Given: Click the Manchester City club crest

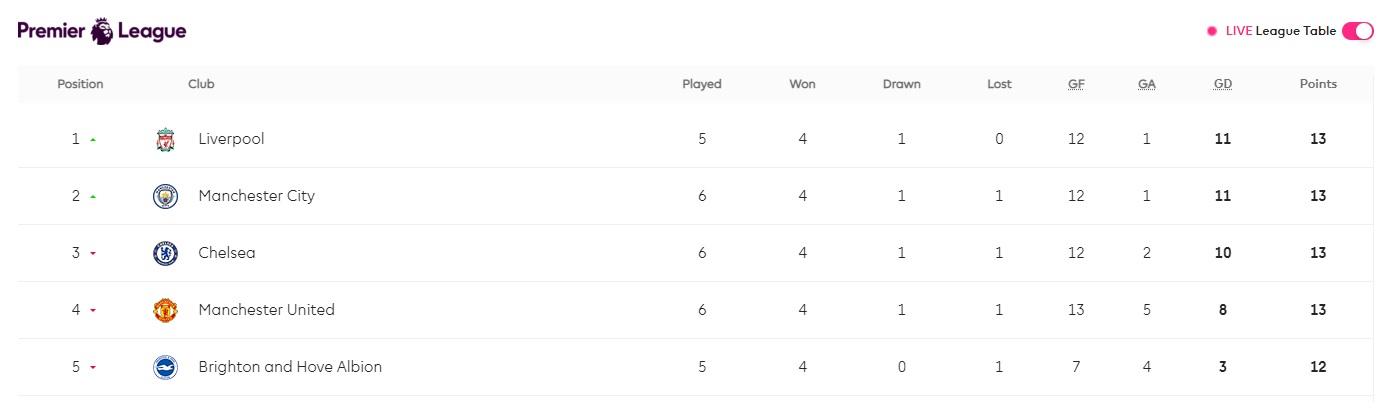Looking at the screenshot, I should pyautogui.click(x=165, y=197).
